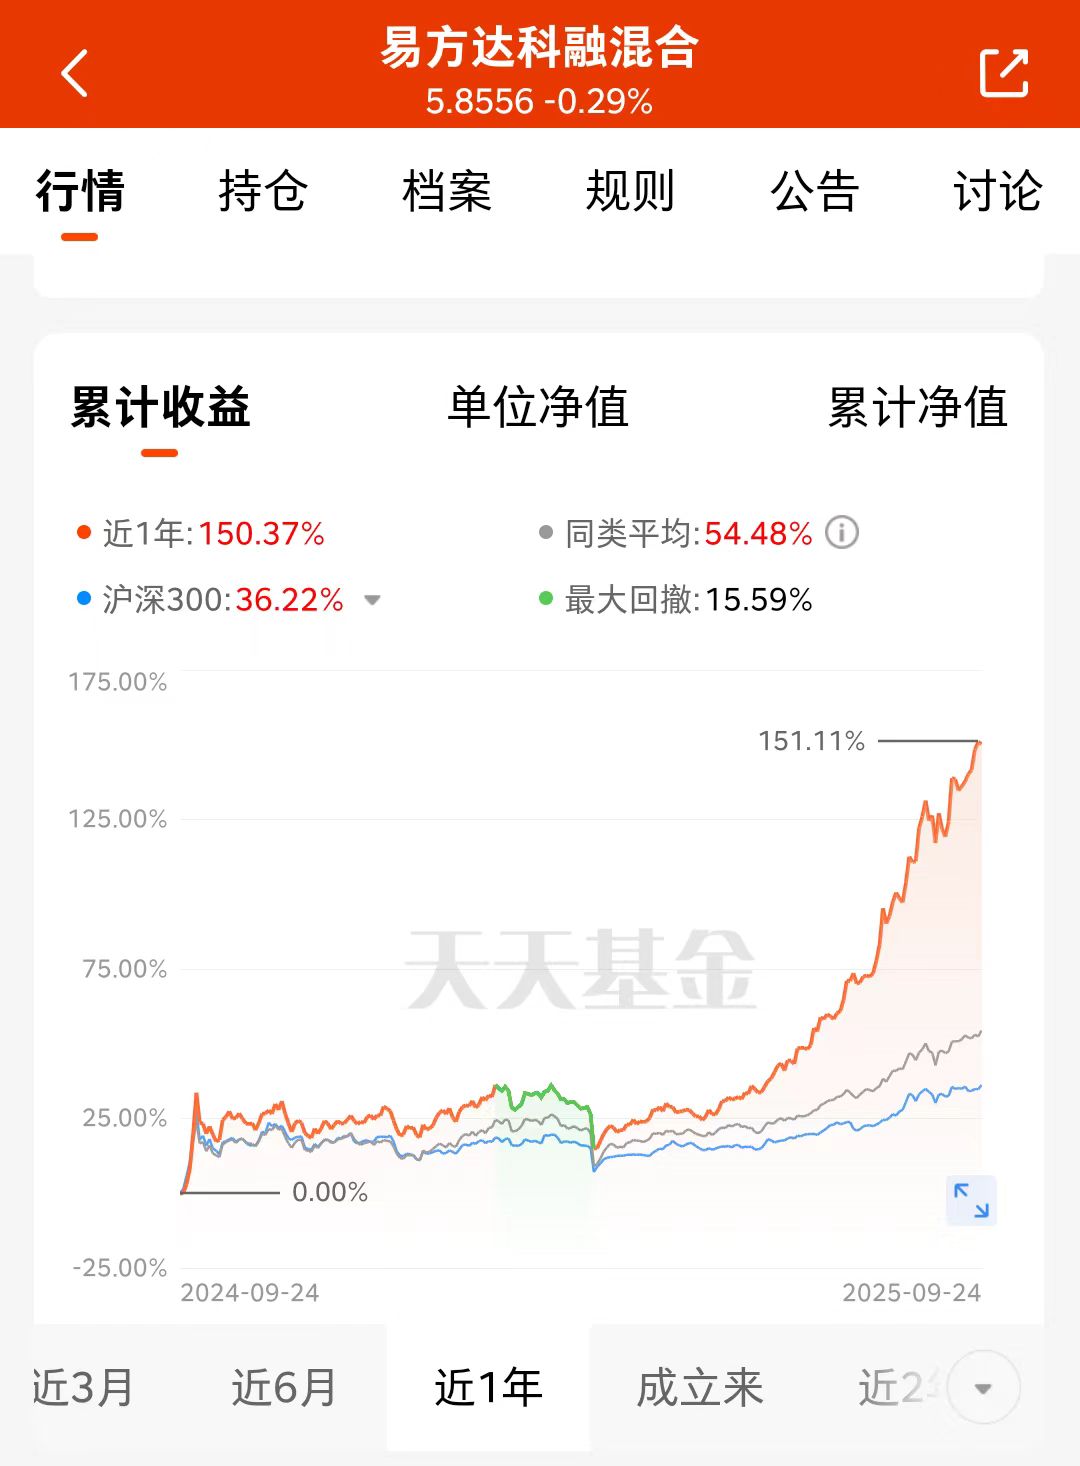
Task: Tap the info icon beside 同类平均
Action: (x=842, y=532)
